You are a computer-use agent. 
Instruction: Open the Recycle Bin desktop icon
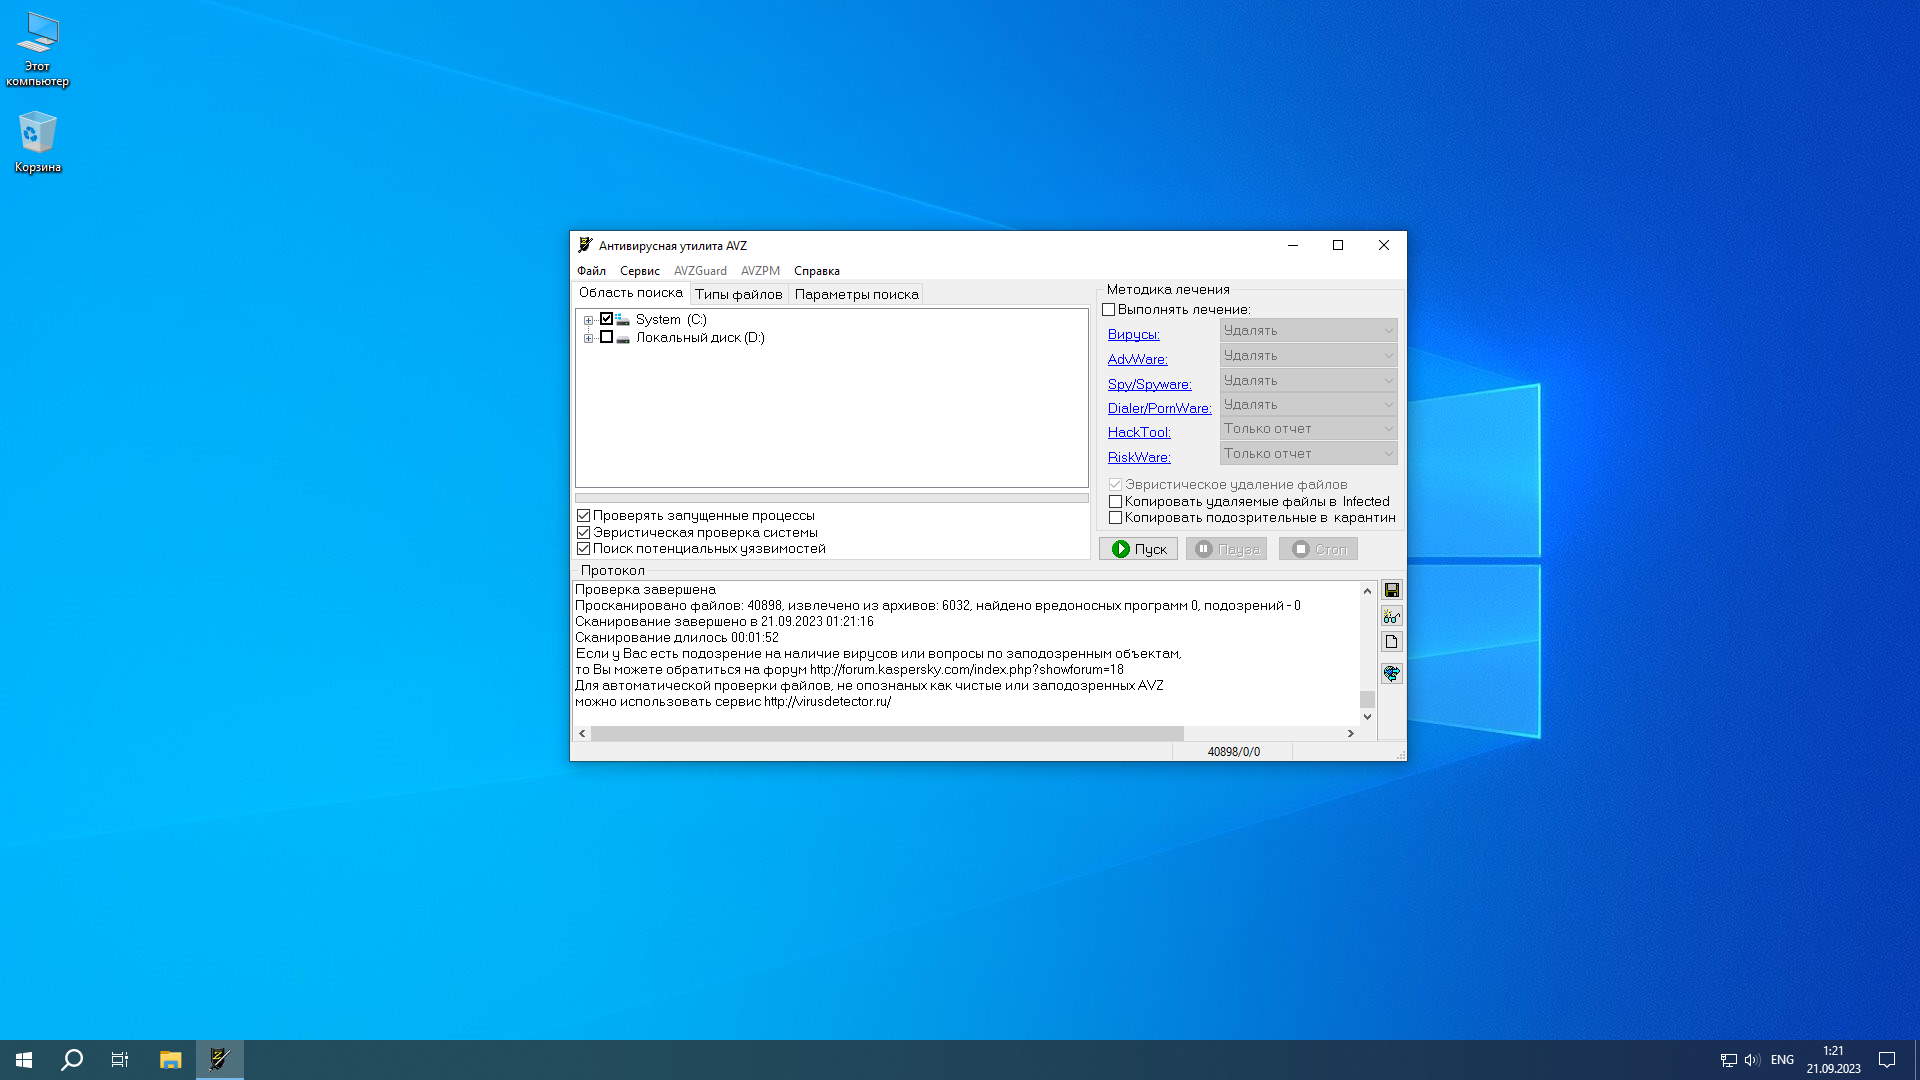37,141
